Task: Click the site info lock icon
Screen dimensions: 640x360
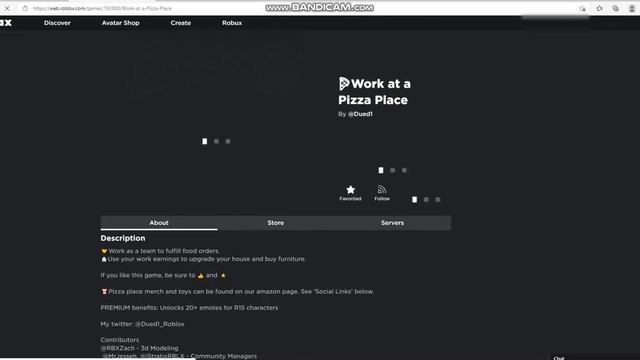Action: 25,8
